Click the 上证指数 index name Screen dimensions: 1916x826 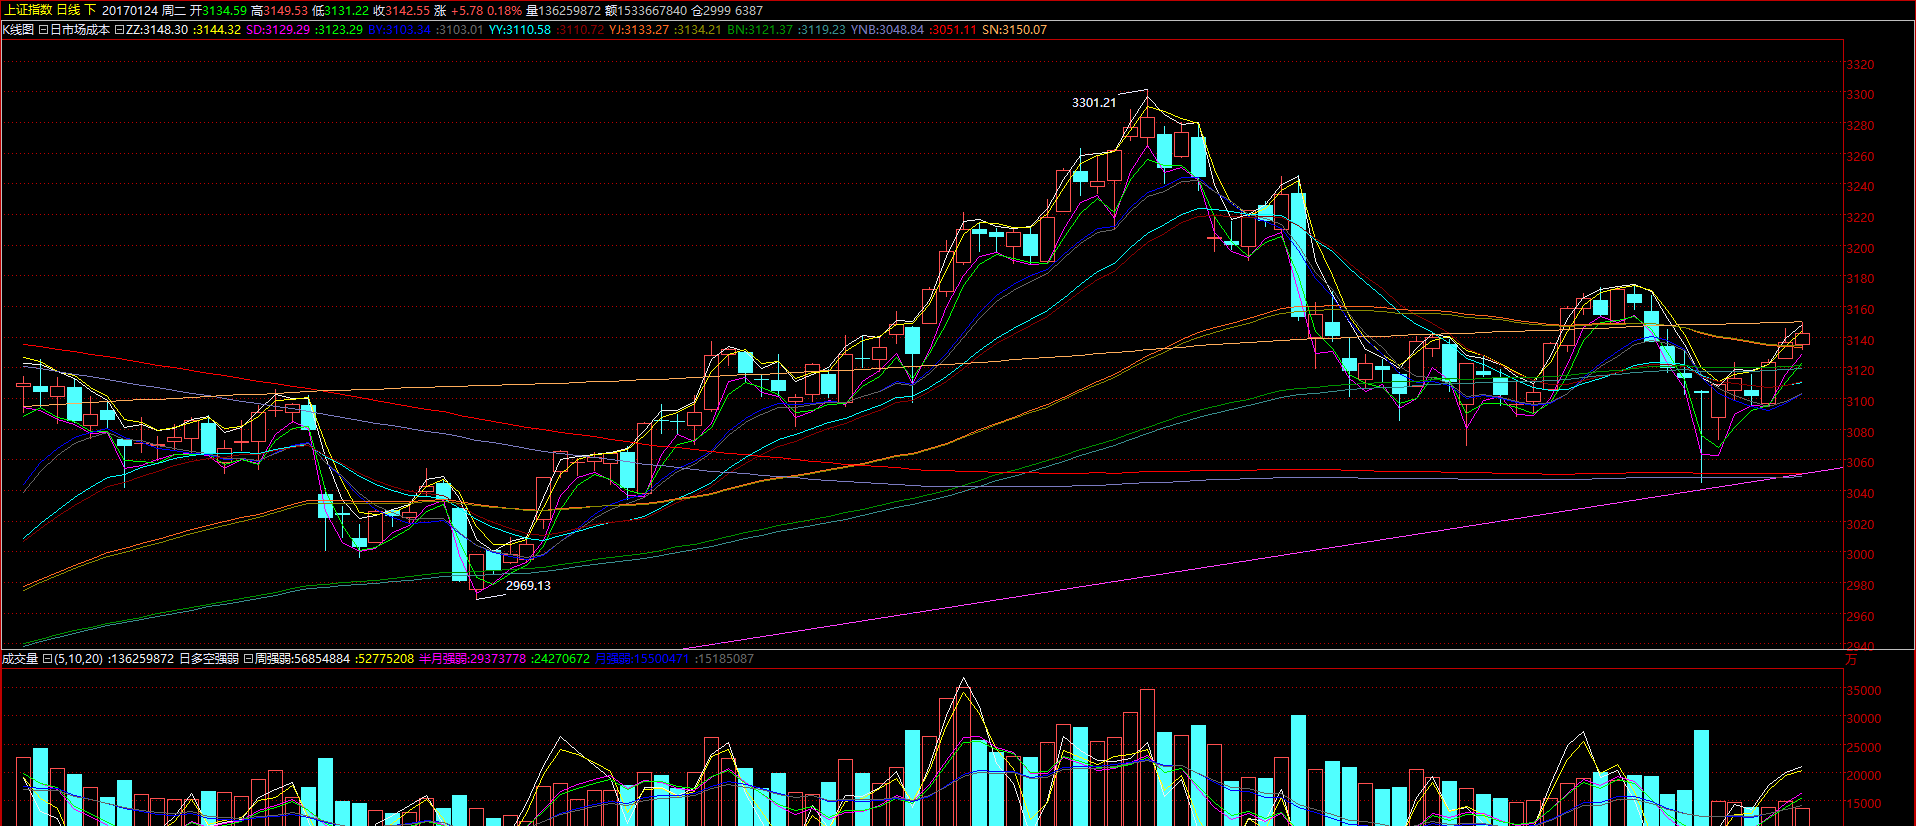click(28, 10)
